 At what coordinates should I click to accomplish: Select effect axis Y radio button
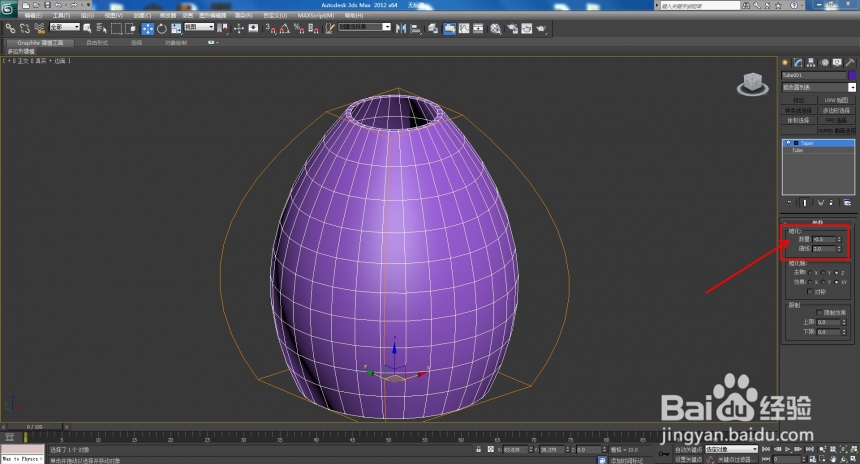(x=823, y=282)
